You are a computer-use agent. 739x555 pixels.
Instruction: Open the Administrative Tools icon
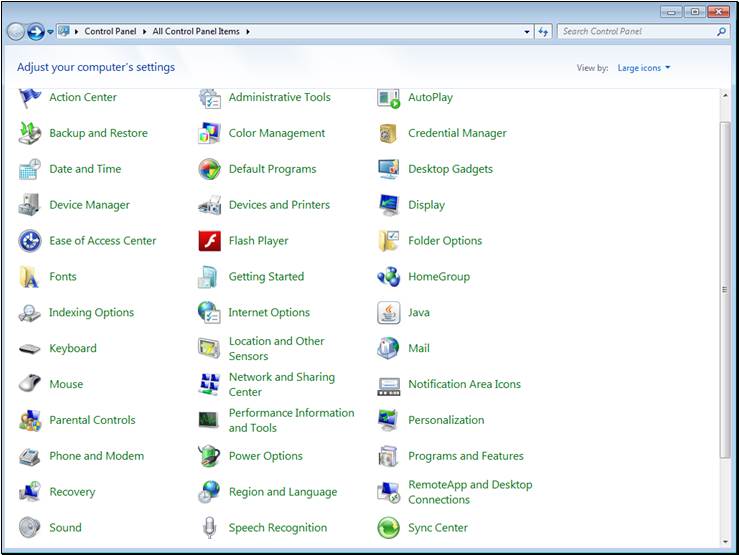coord(209,98)
